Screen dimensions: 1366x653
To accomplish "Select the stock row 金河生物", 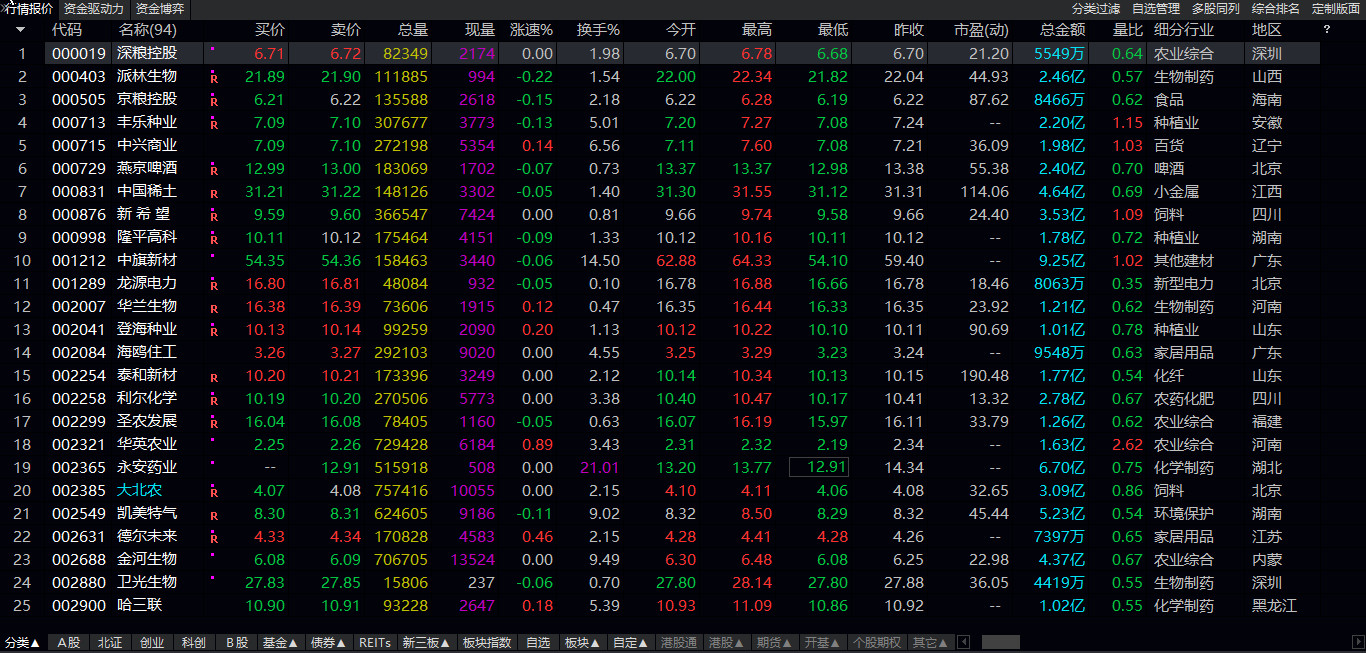I will pyautogui.click(x=682, y=559).
